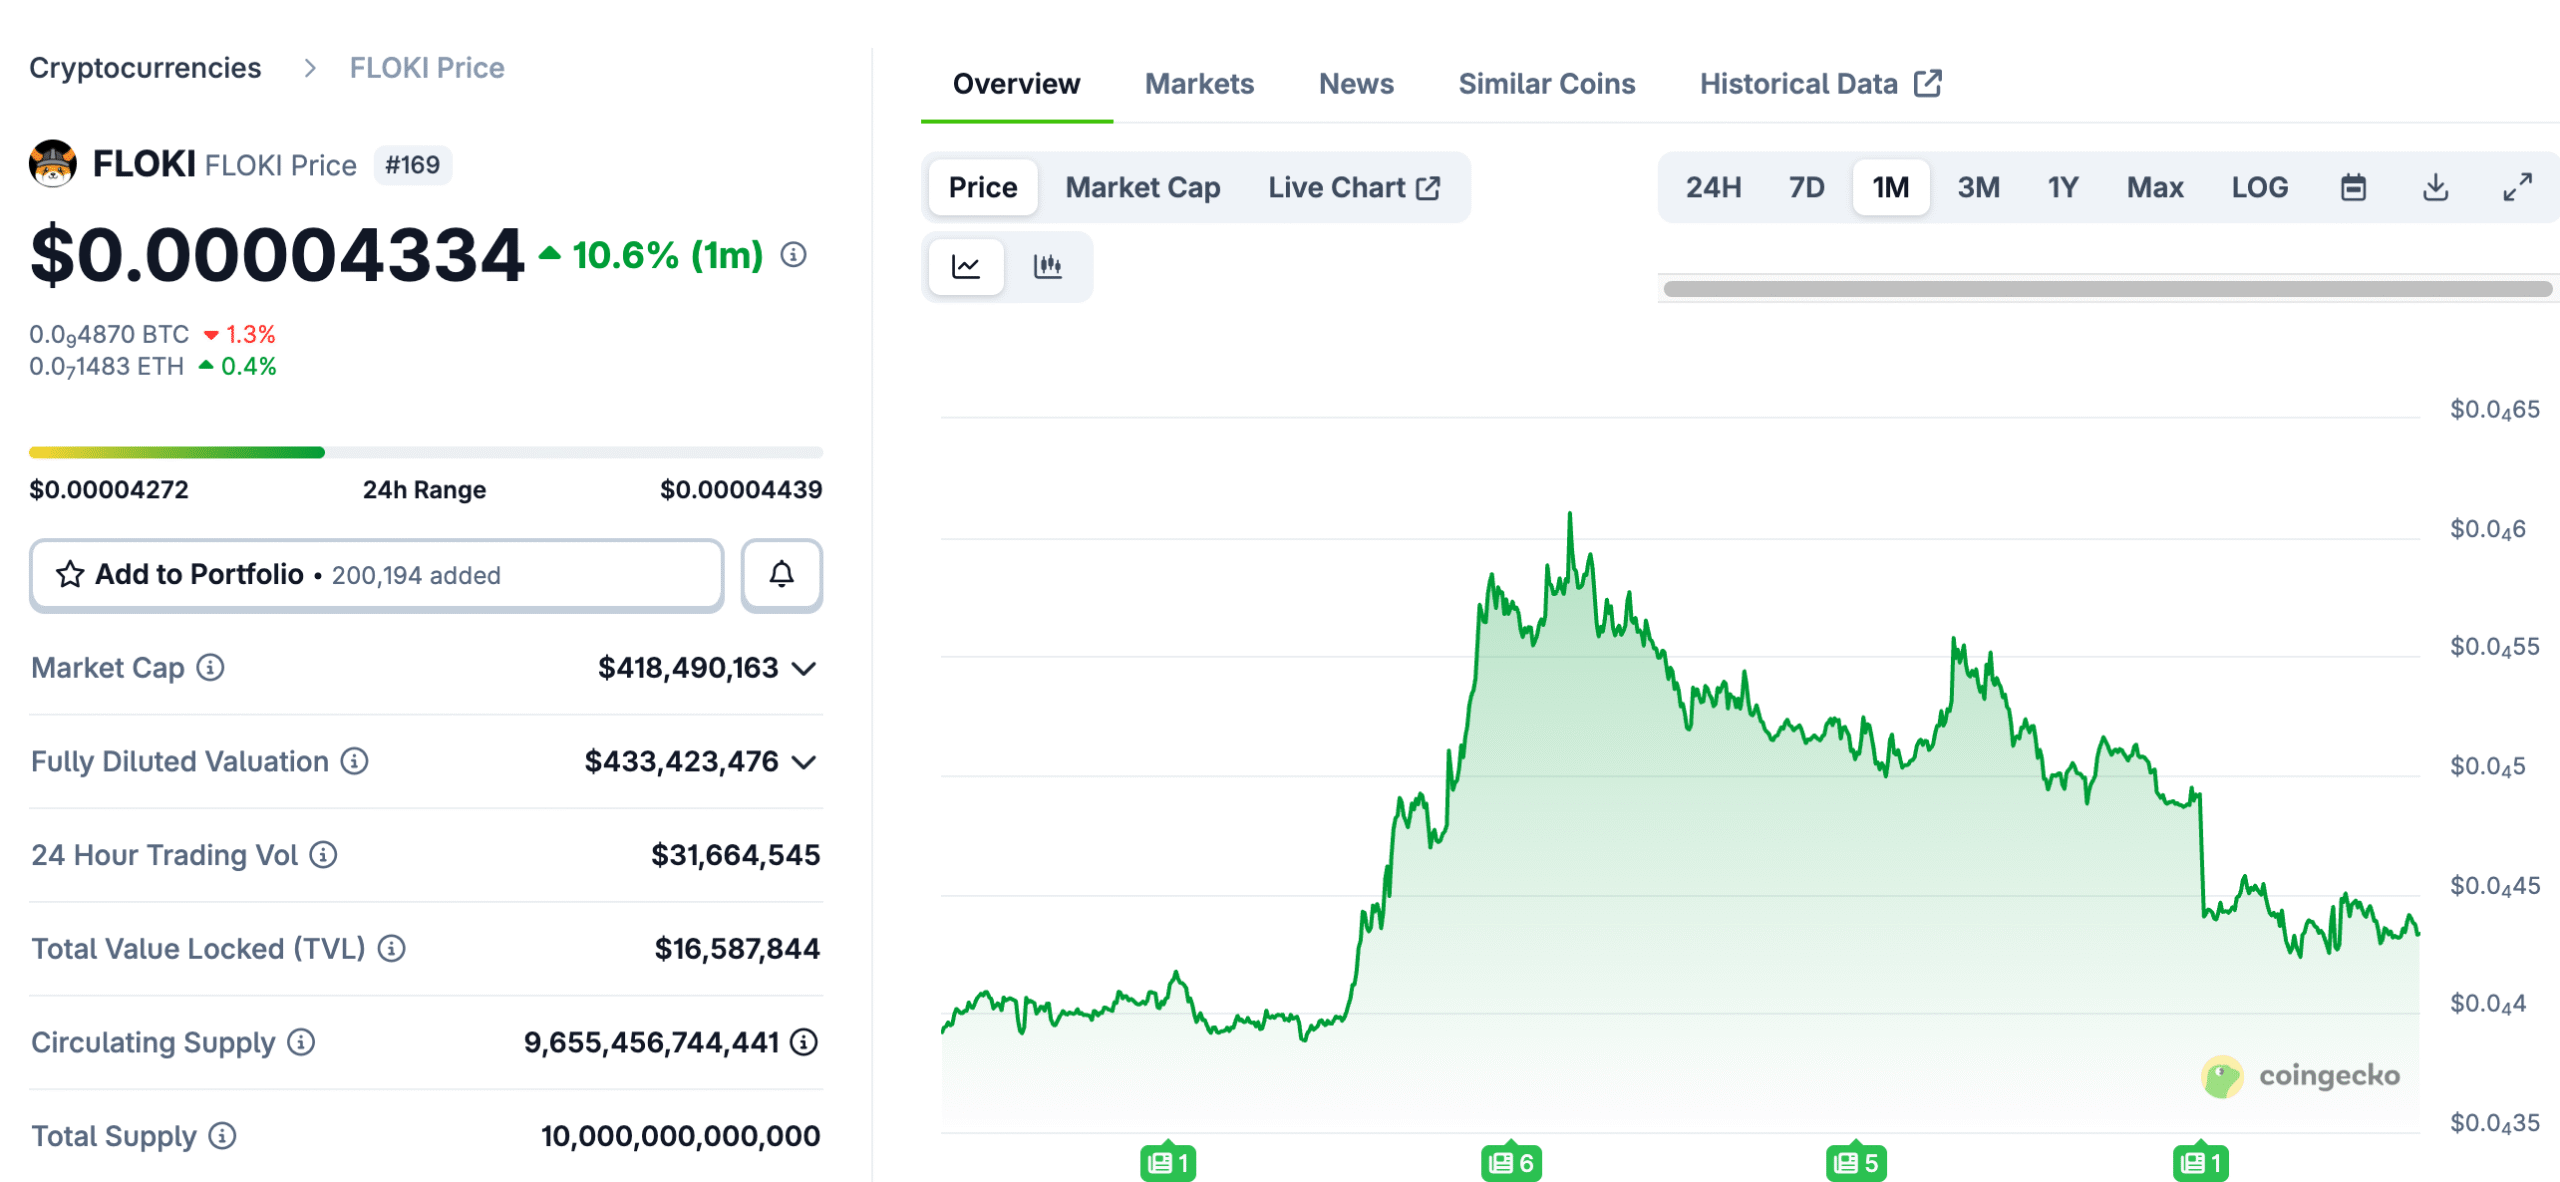Switch to the Similar Coins tab
The image size is (2560, 1182).
[x=1547, y=84]
